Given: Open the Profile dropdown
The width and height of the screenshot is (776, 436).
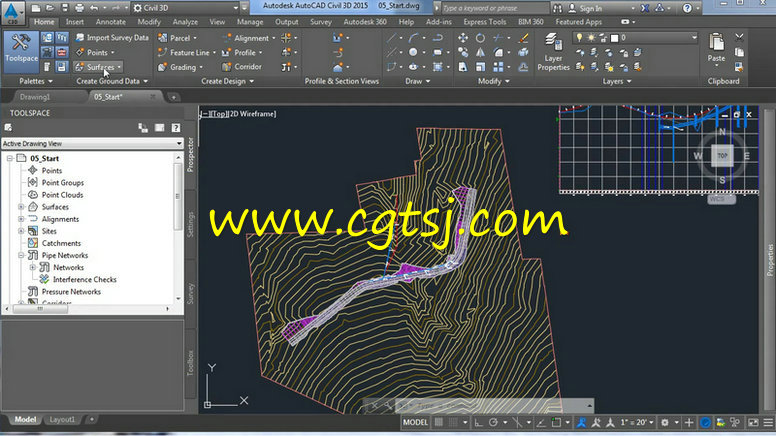Looking at the screenshot, I should (242, 52).
